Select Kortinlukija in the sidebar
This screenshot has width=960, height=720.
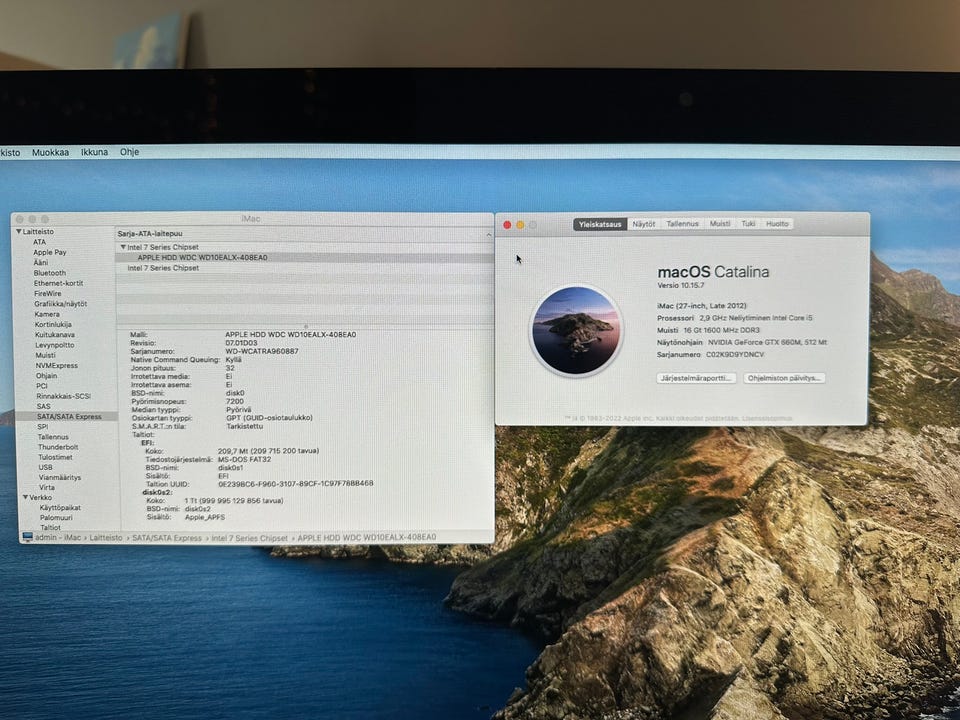53,324
